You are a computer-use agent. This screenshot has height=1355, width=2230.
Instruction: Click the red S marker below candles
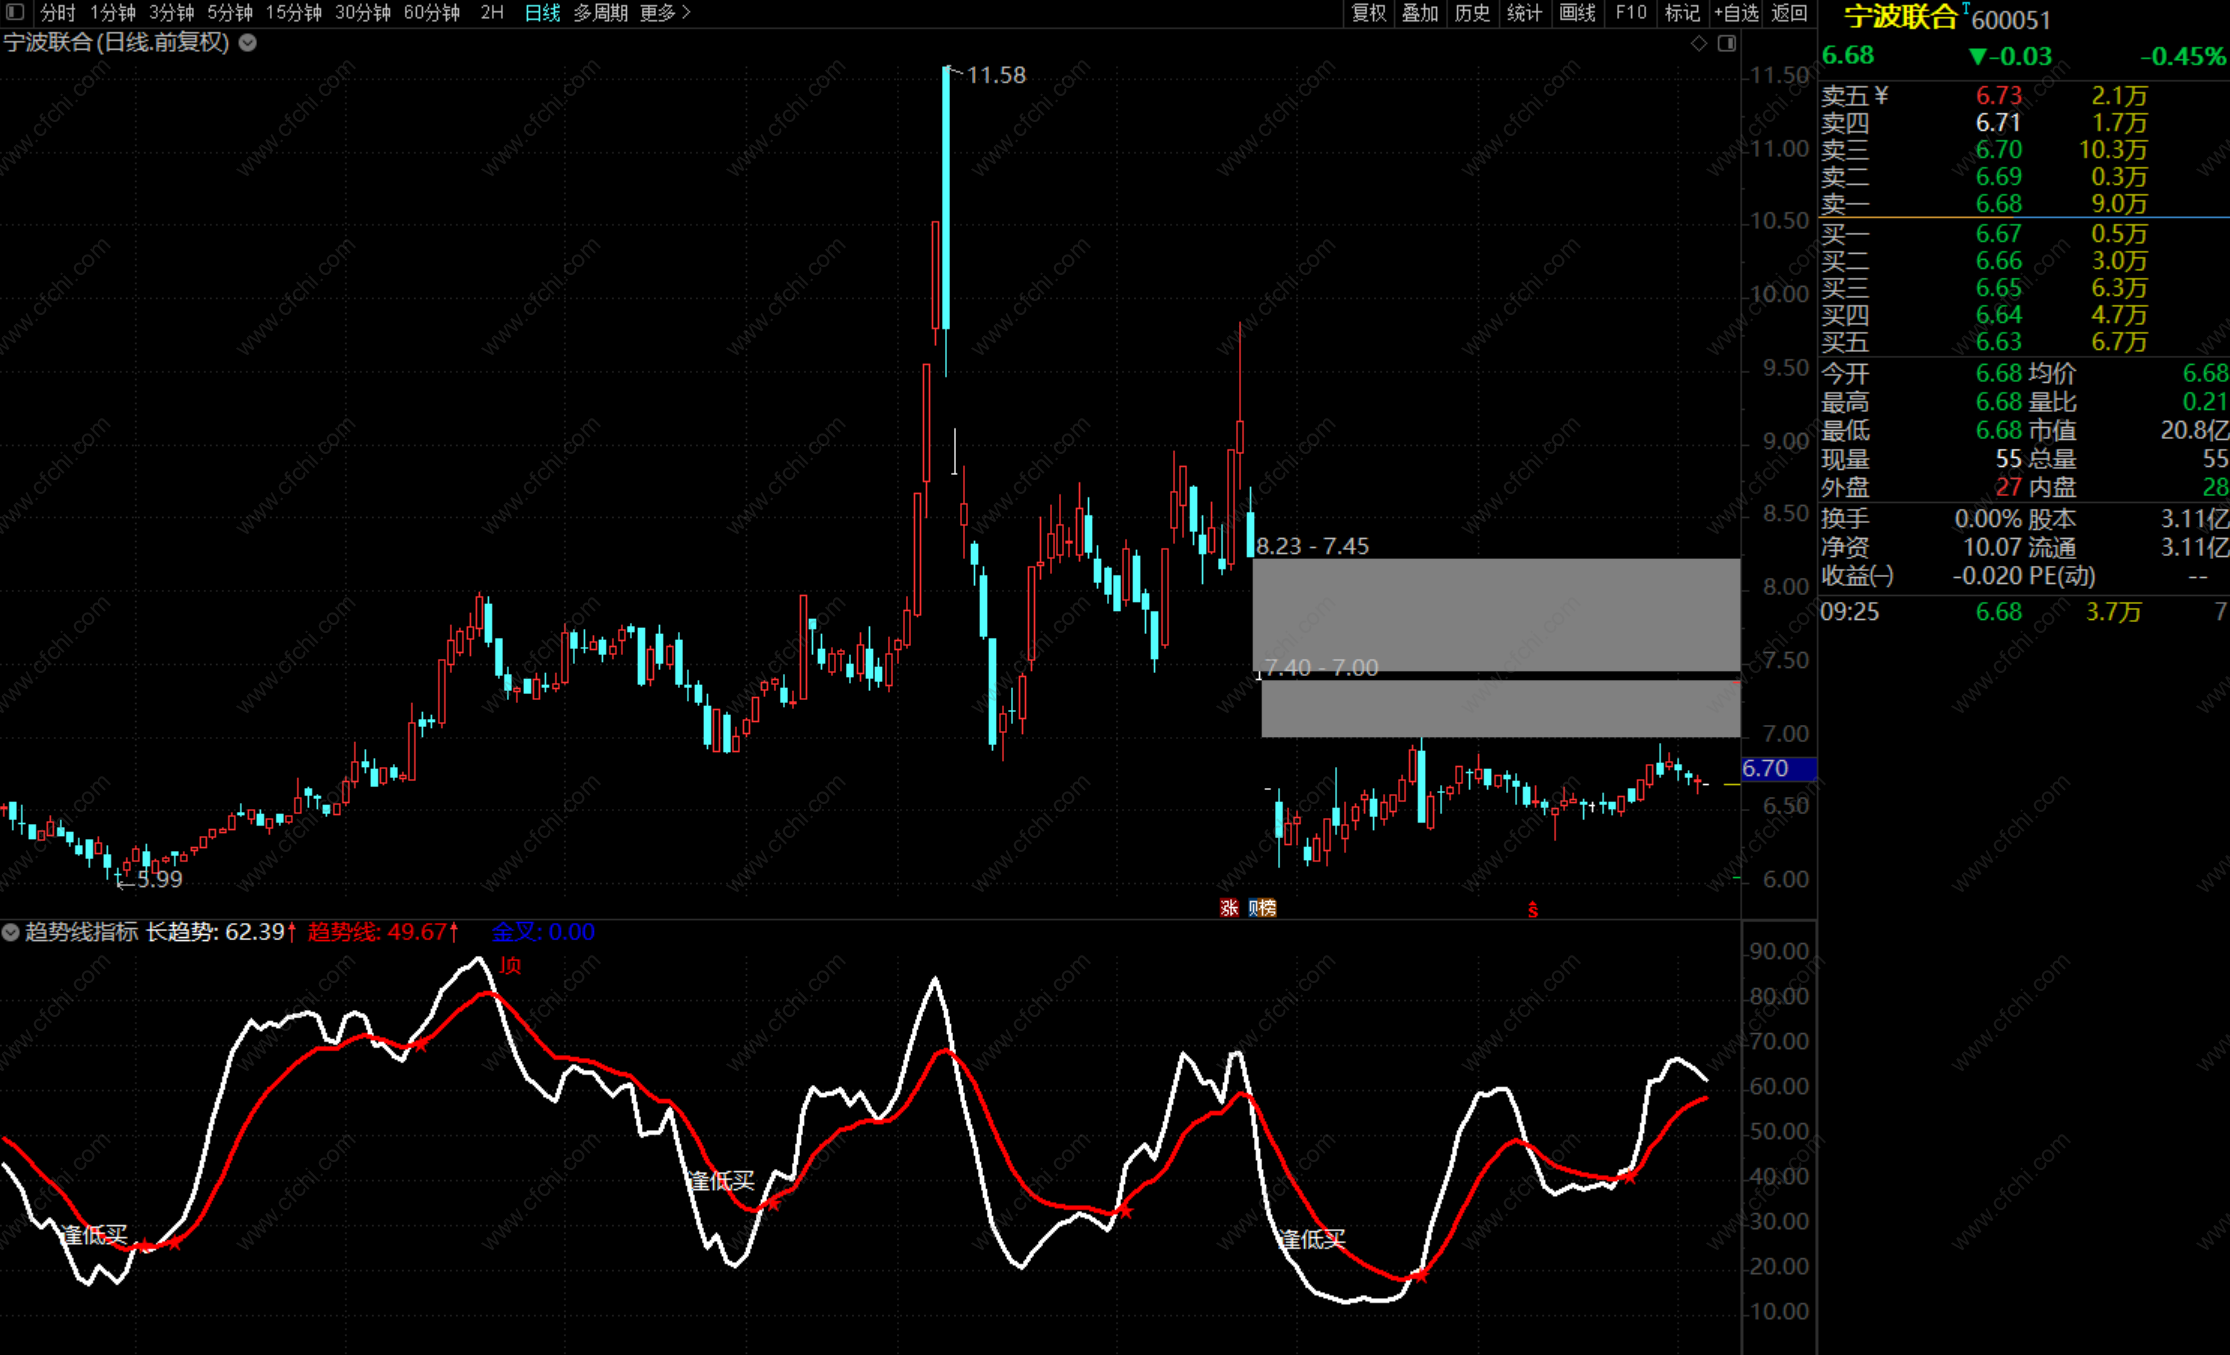1532,909
